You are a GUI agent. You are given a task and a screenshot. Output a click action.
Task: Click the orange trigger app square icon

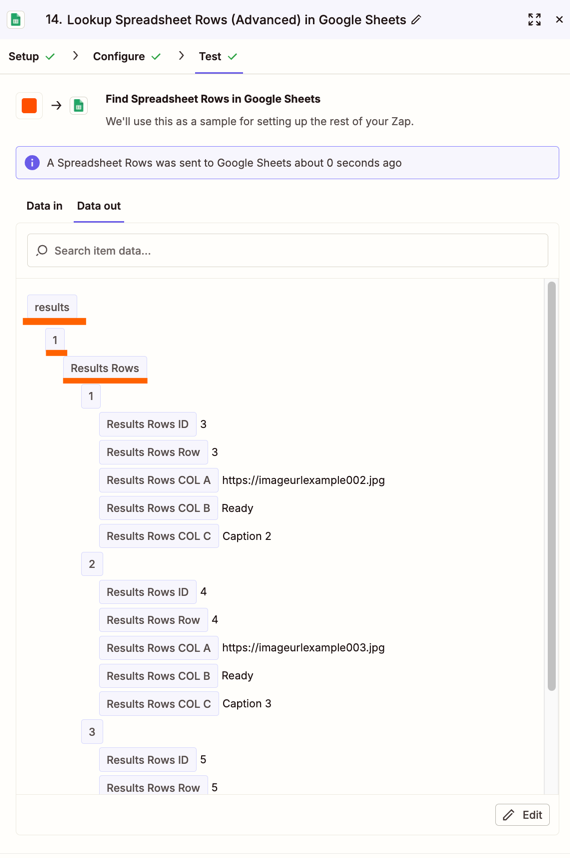(x=29, y=105)
